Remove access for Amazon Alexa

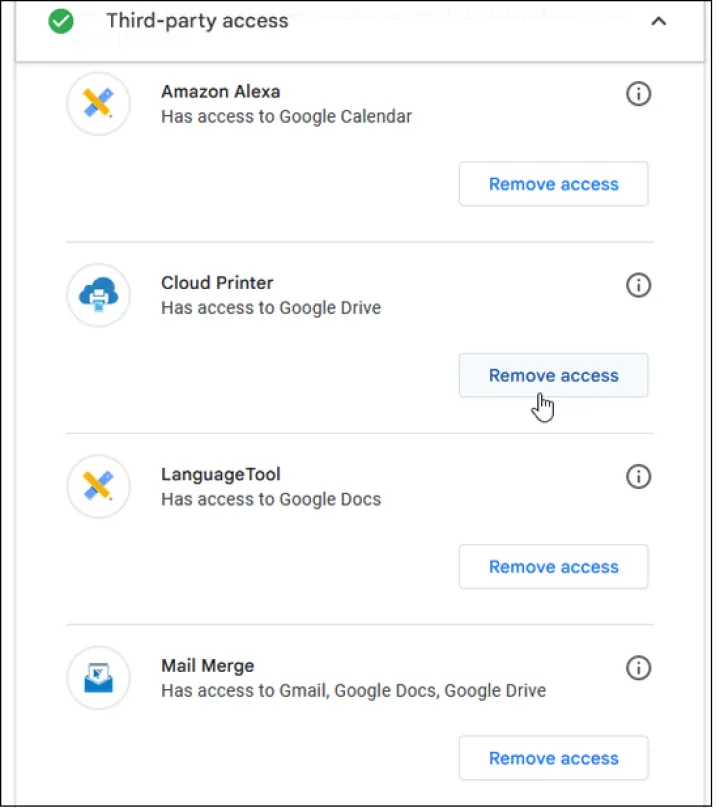coord(553,184)
